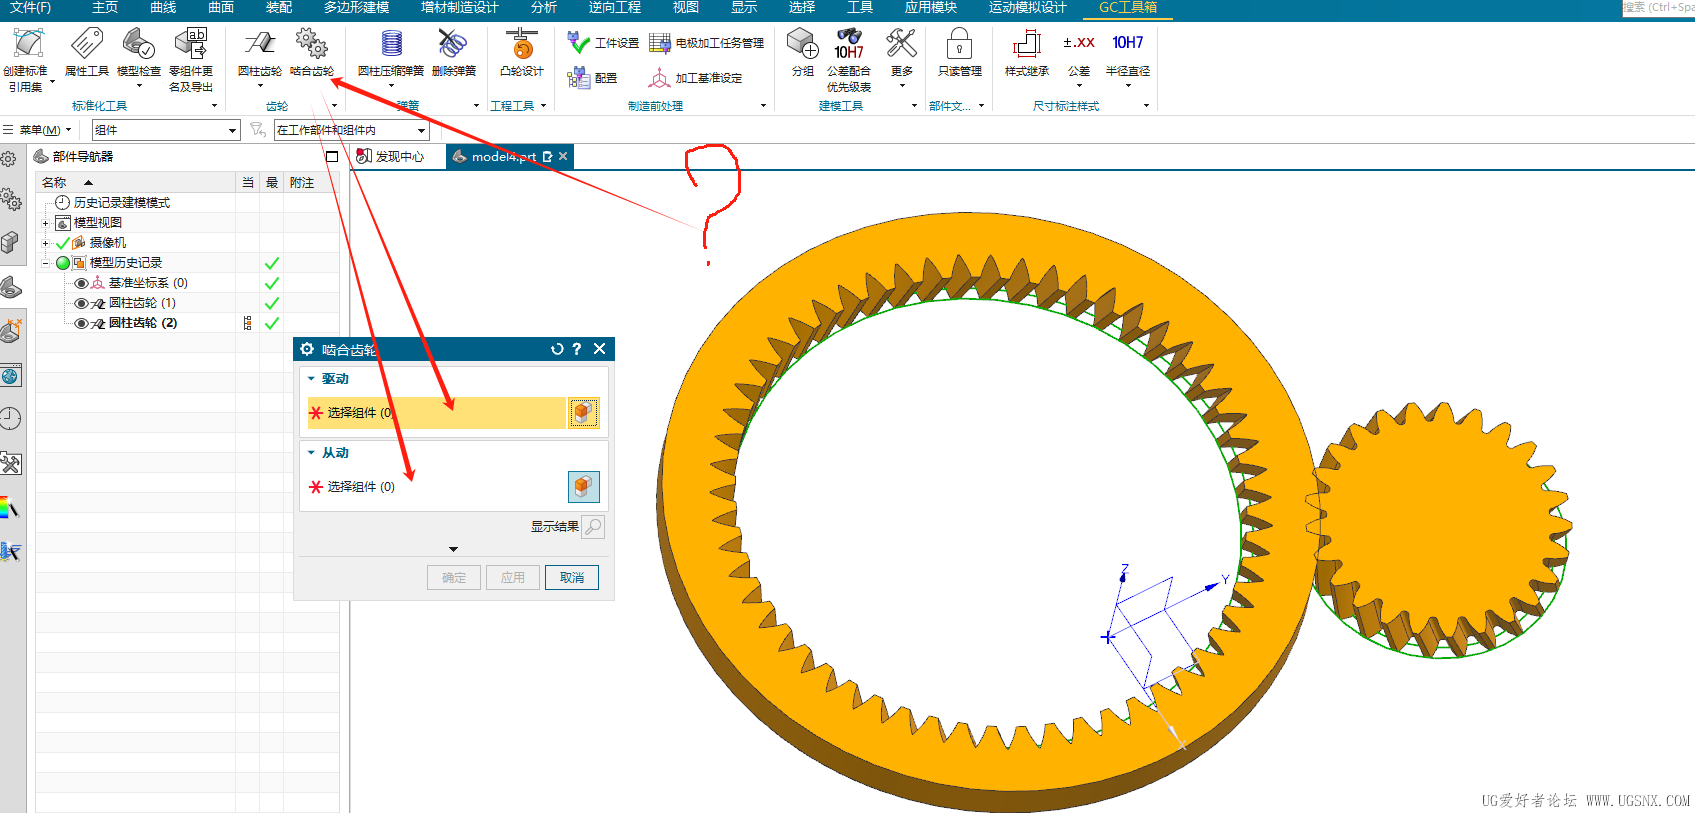
Task: Start the 啮合齿轮 gear meshing tool
Action: [311, 44]
